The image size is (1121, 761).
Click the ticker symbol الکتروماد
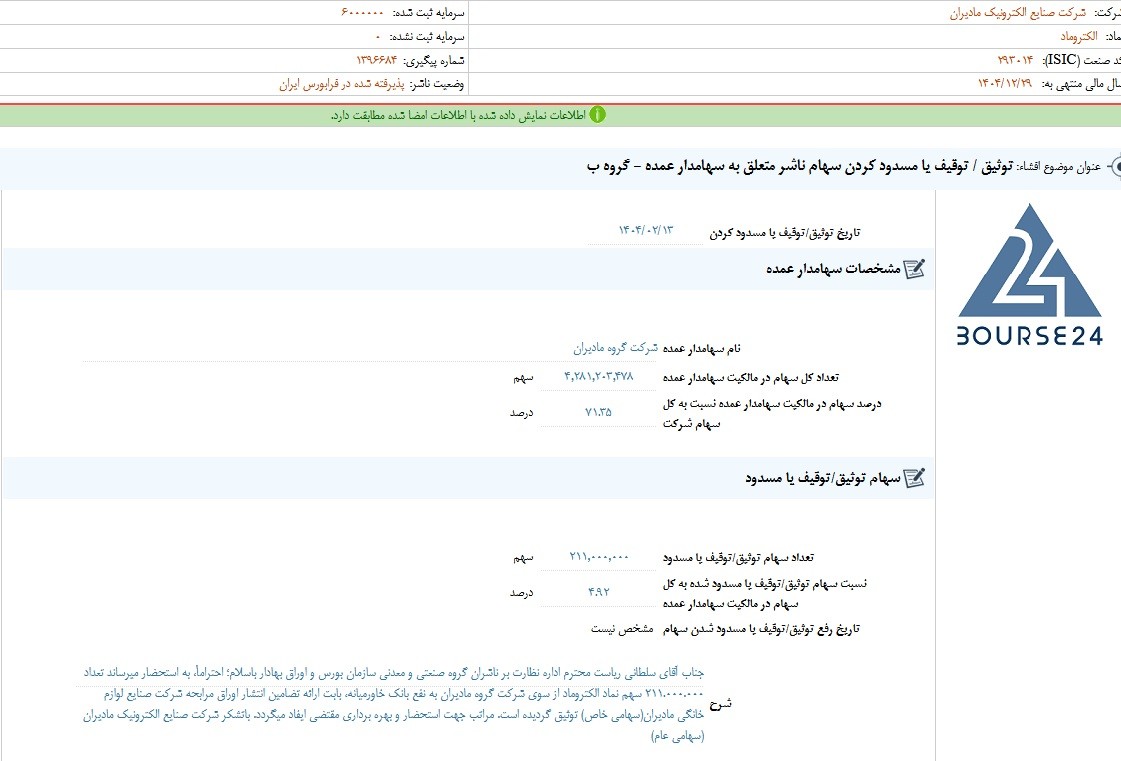(x=1079, y=36)
